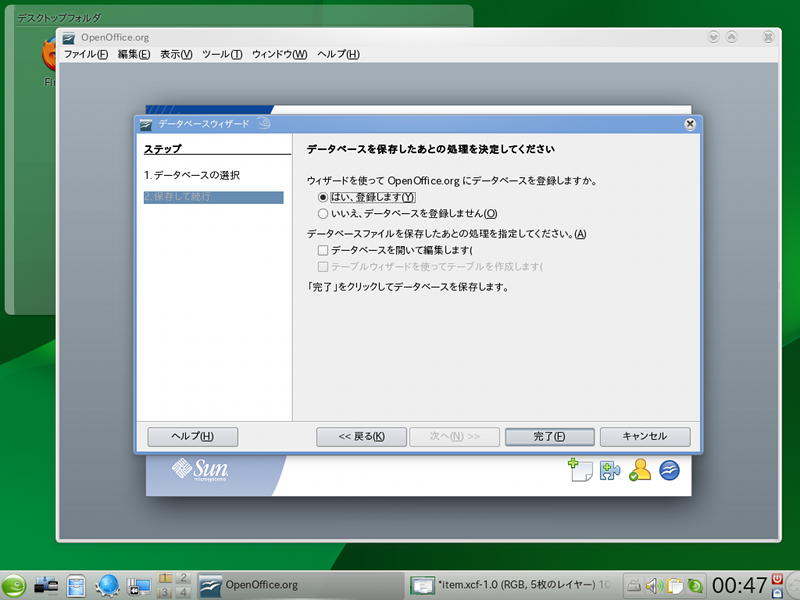Open the ウィンドウ(W) menu

[279, 54]
